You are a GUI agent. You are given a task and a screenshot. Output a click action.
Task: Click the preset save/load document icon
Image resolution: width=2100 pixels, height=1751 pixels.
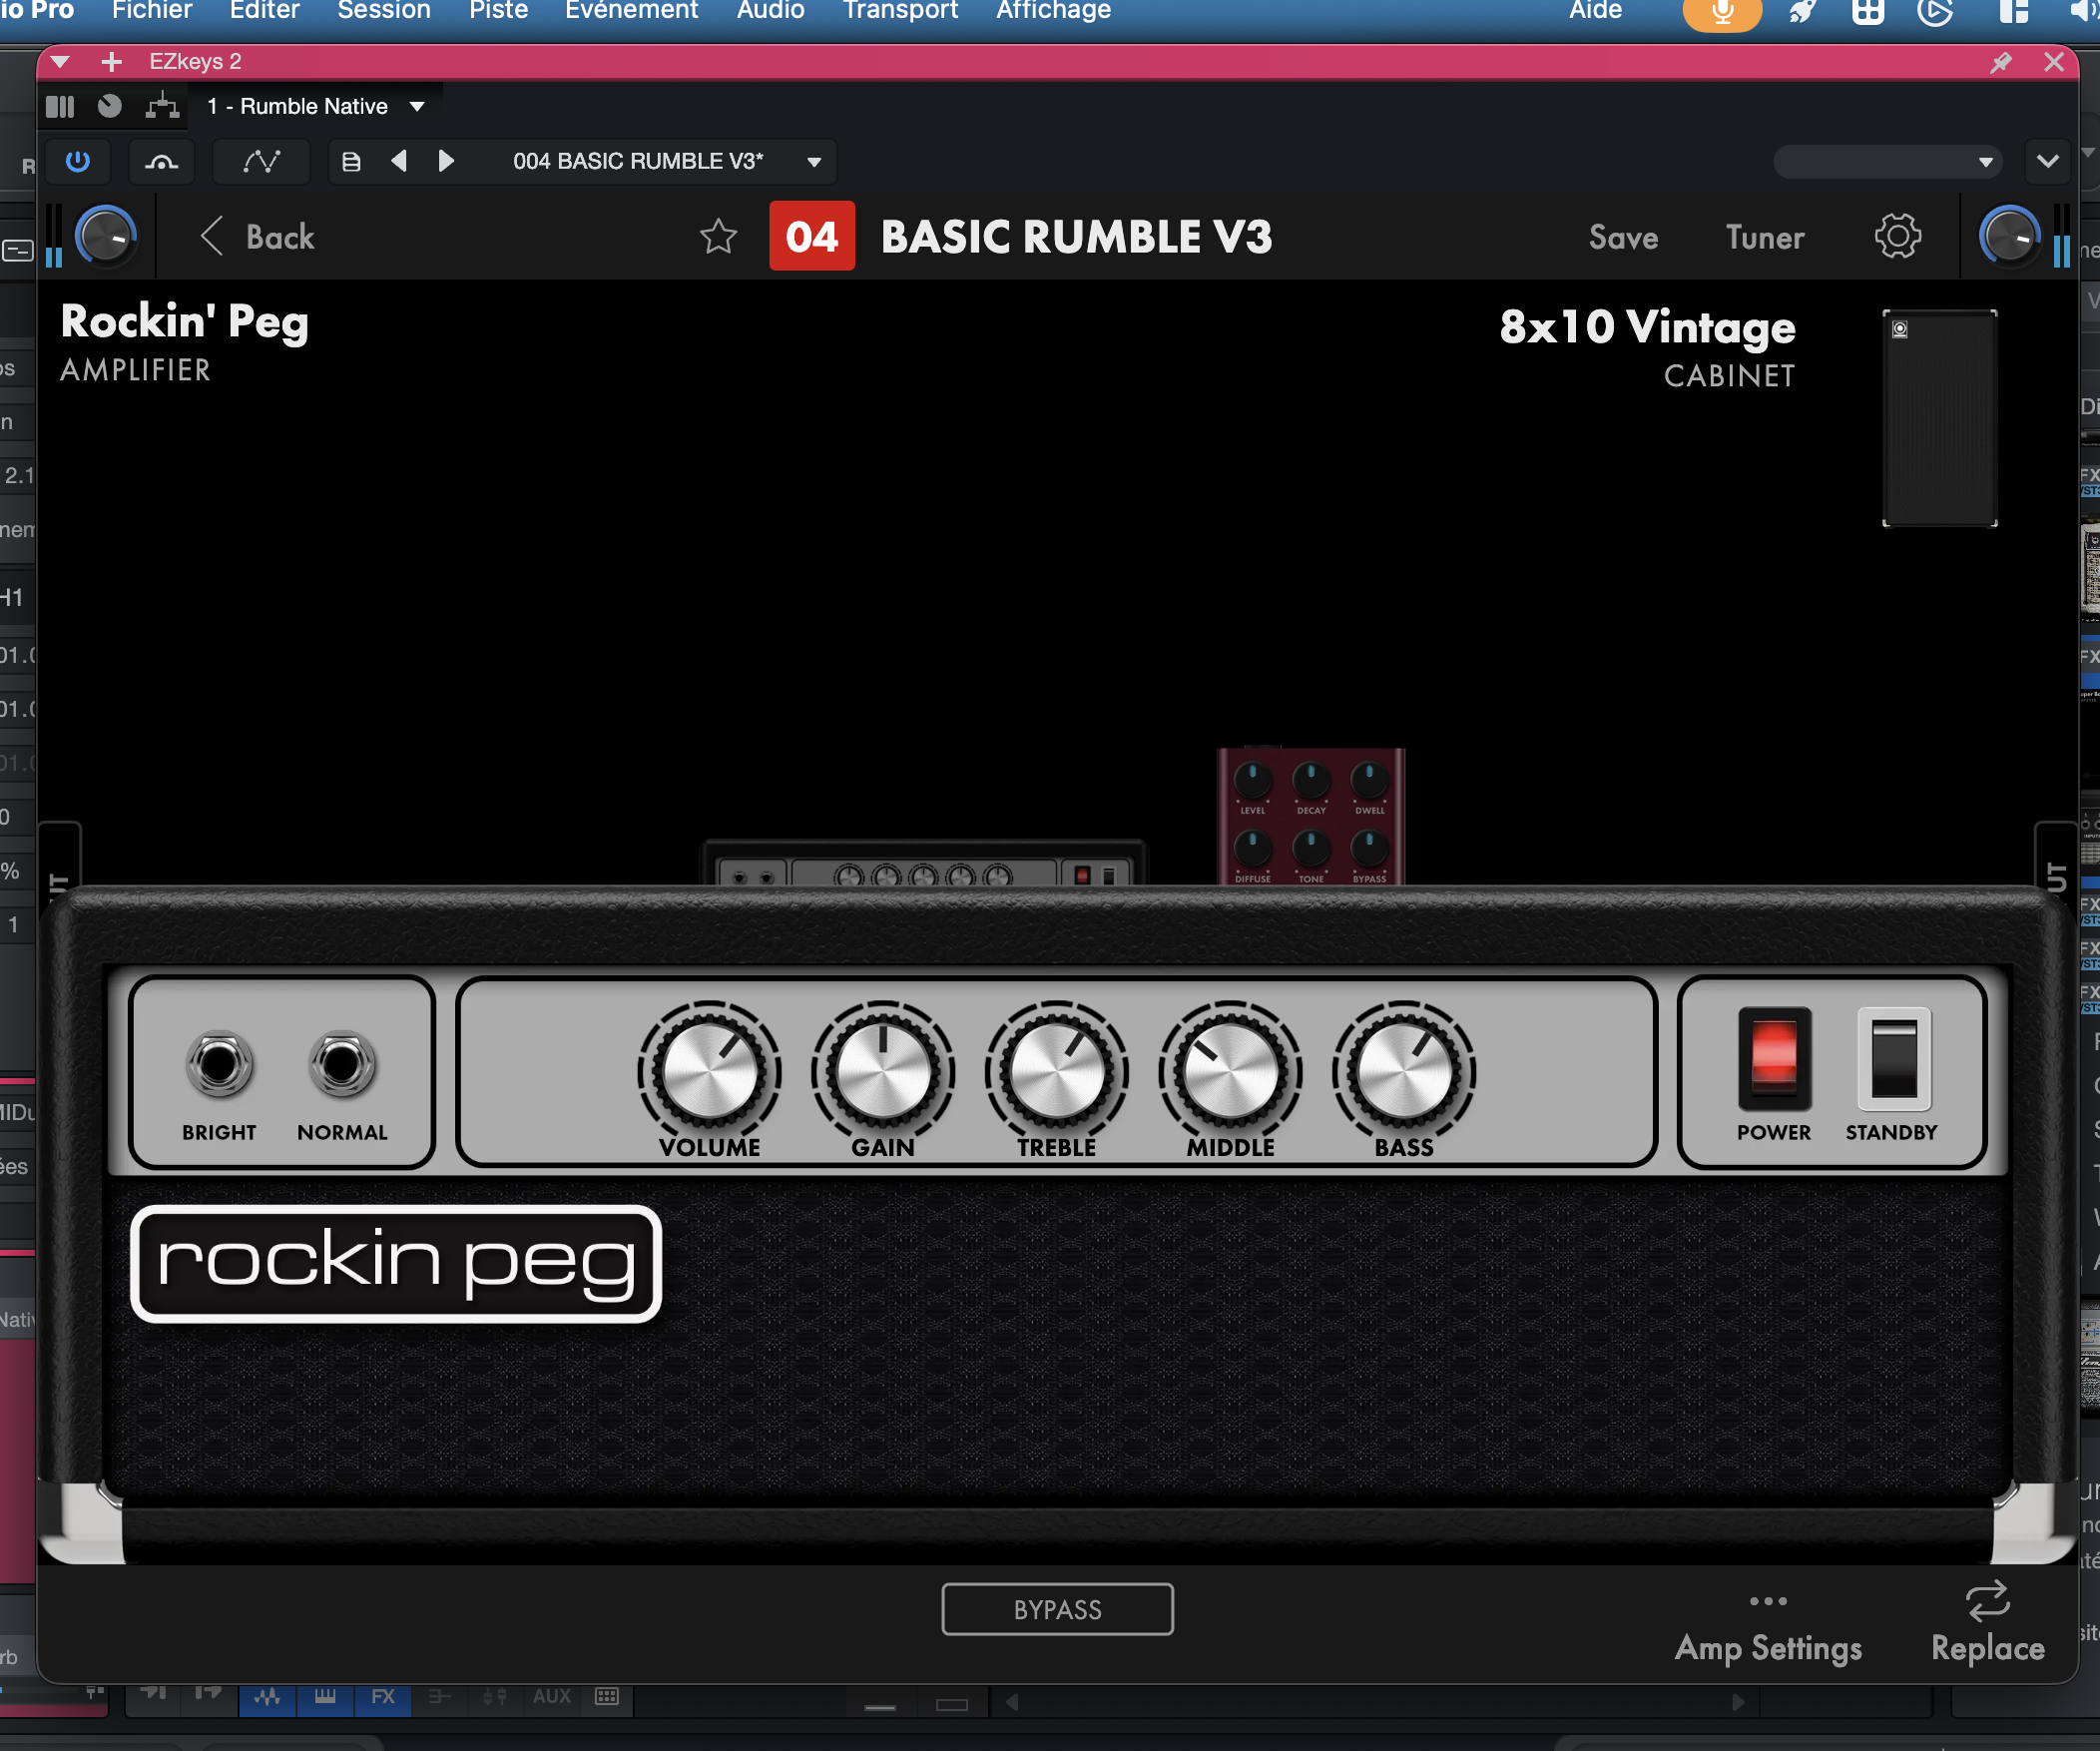[351, 161]
